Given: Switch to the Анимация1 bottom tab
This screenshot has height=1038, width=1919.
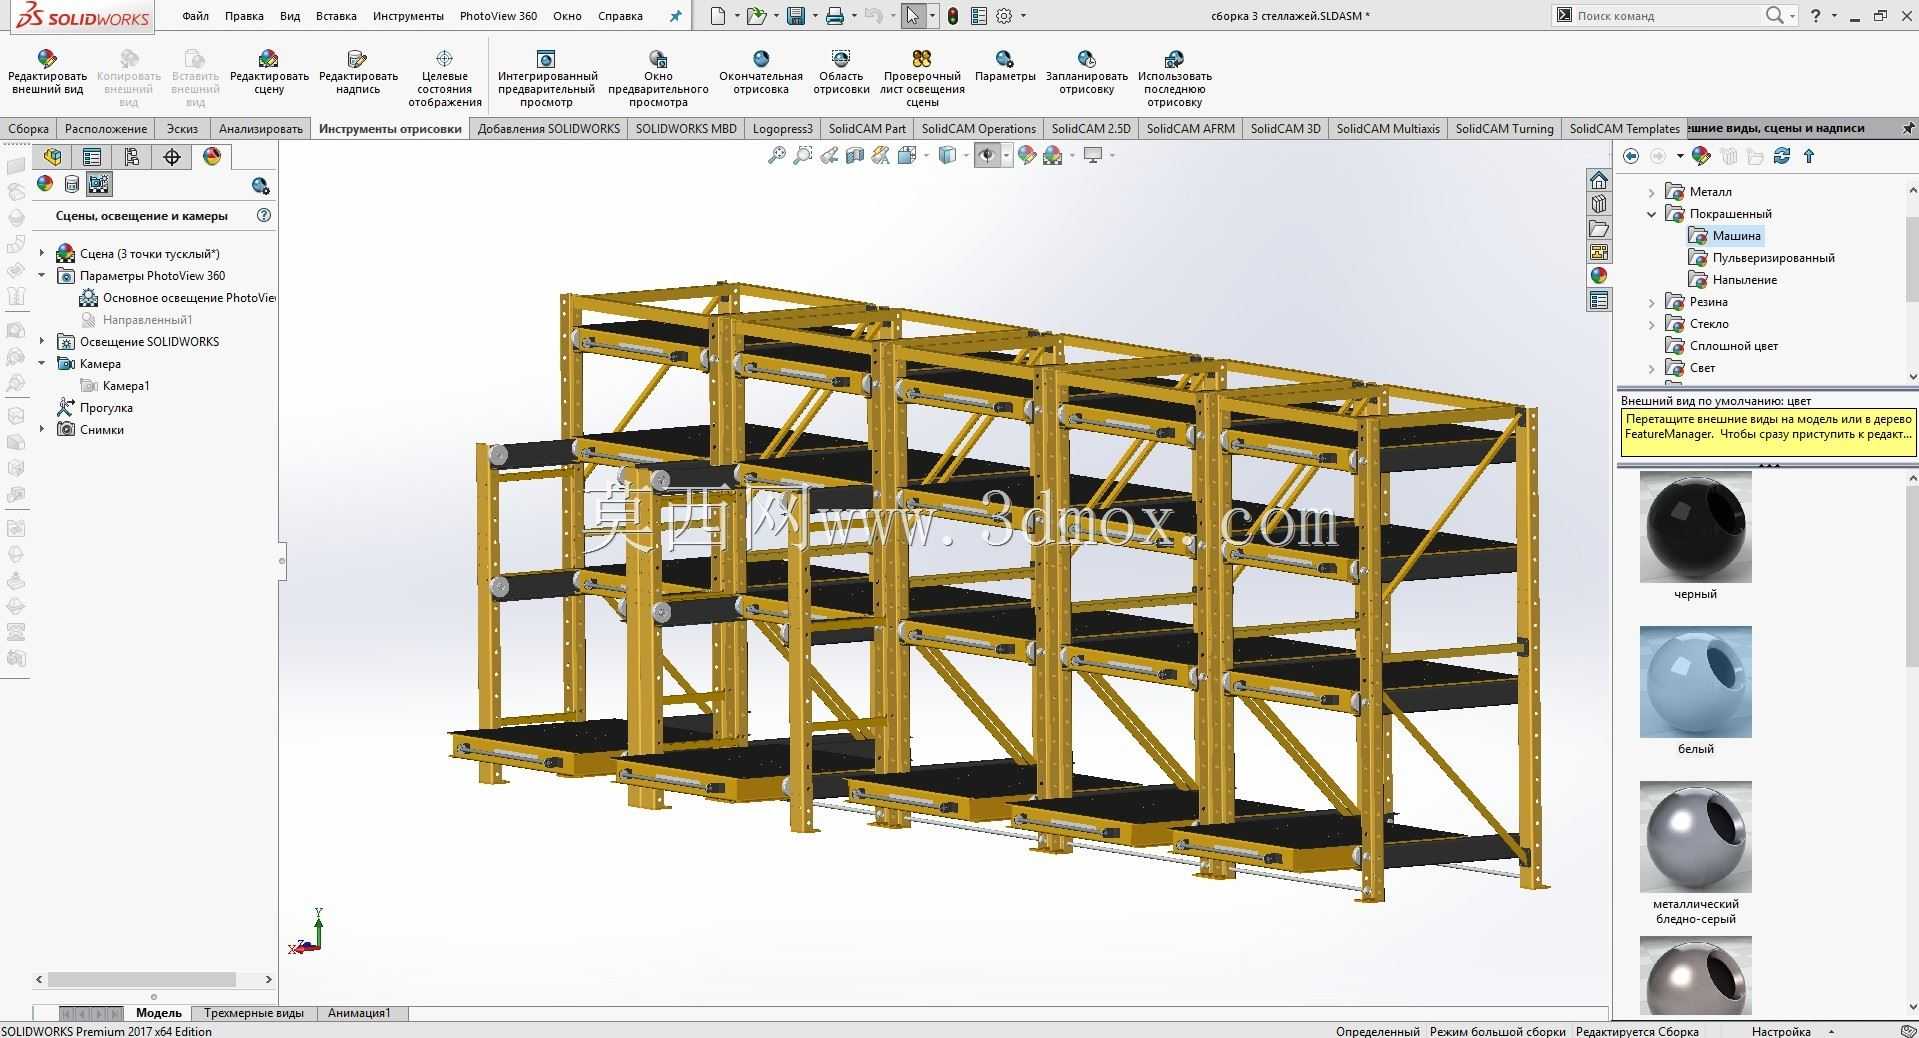Looking at the screenshot, I should 359,1013.
